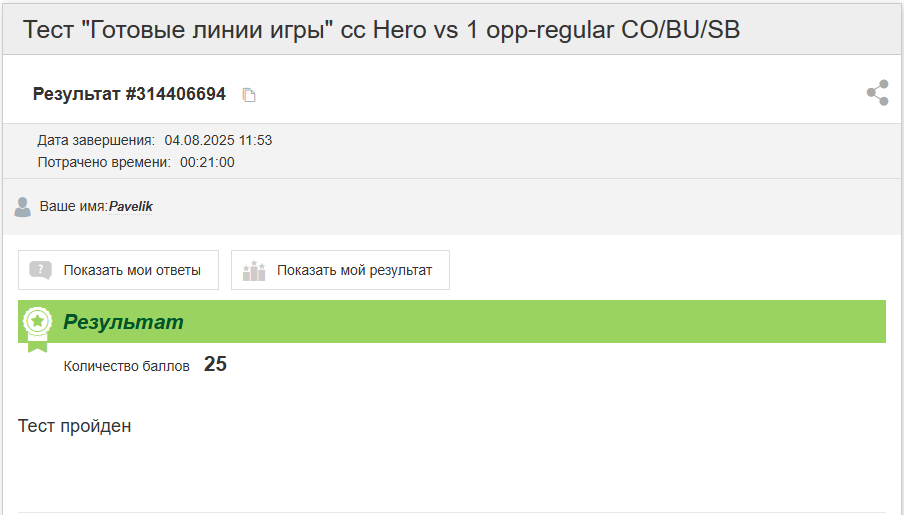Click the podium ranking icon
Image resolution: width=904 pixels, height=515 pixels.
(254, 270)
